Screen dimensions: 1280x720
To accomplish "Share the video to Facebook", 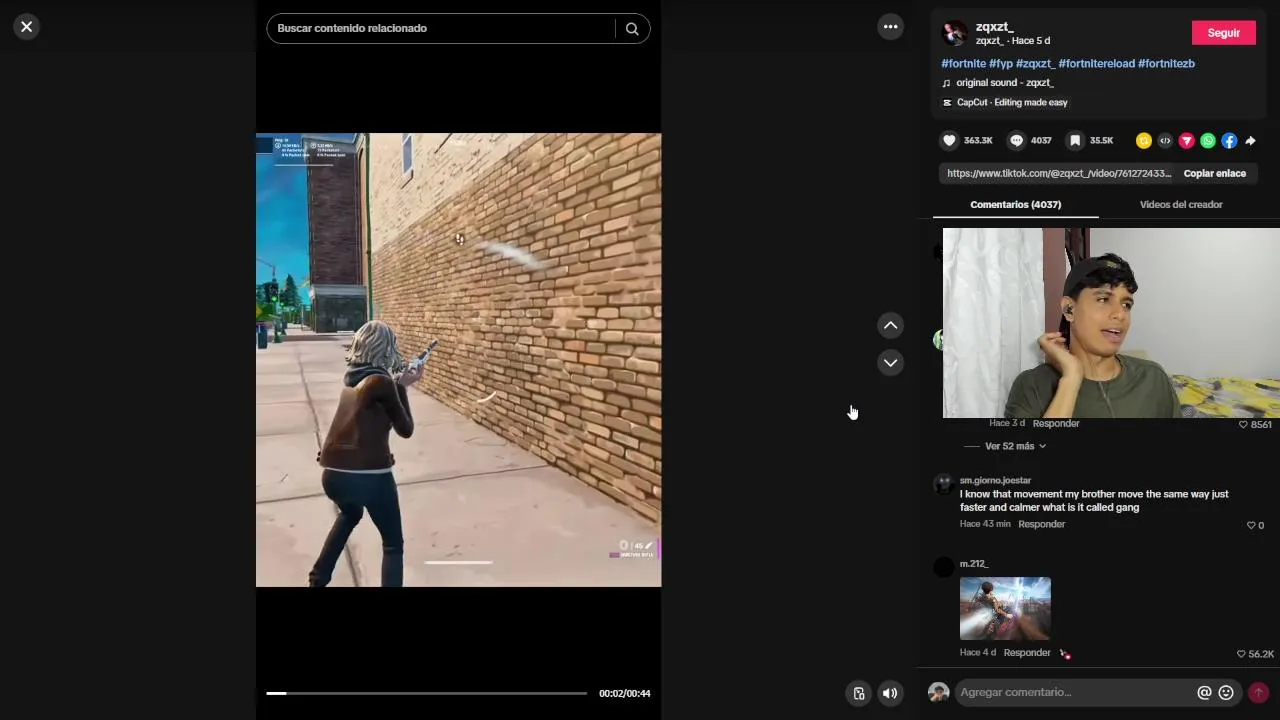I will [x=1229, y=141].
